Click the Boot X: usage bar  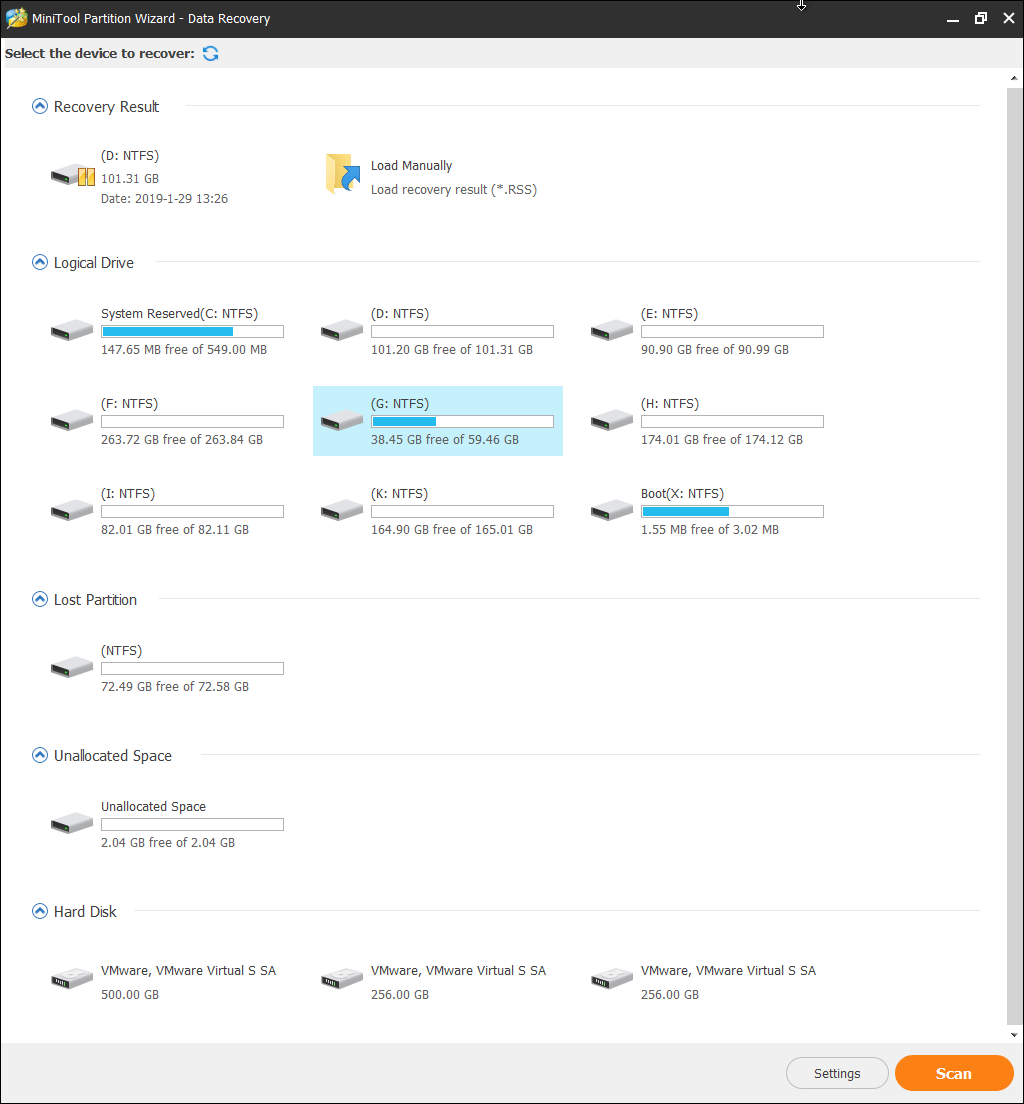[732, 512]
